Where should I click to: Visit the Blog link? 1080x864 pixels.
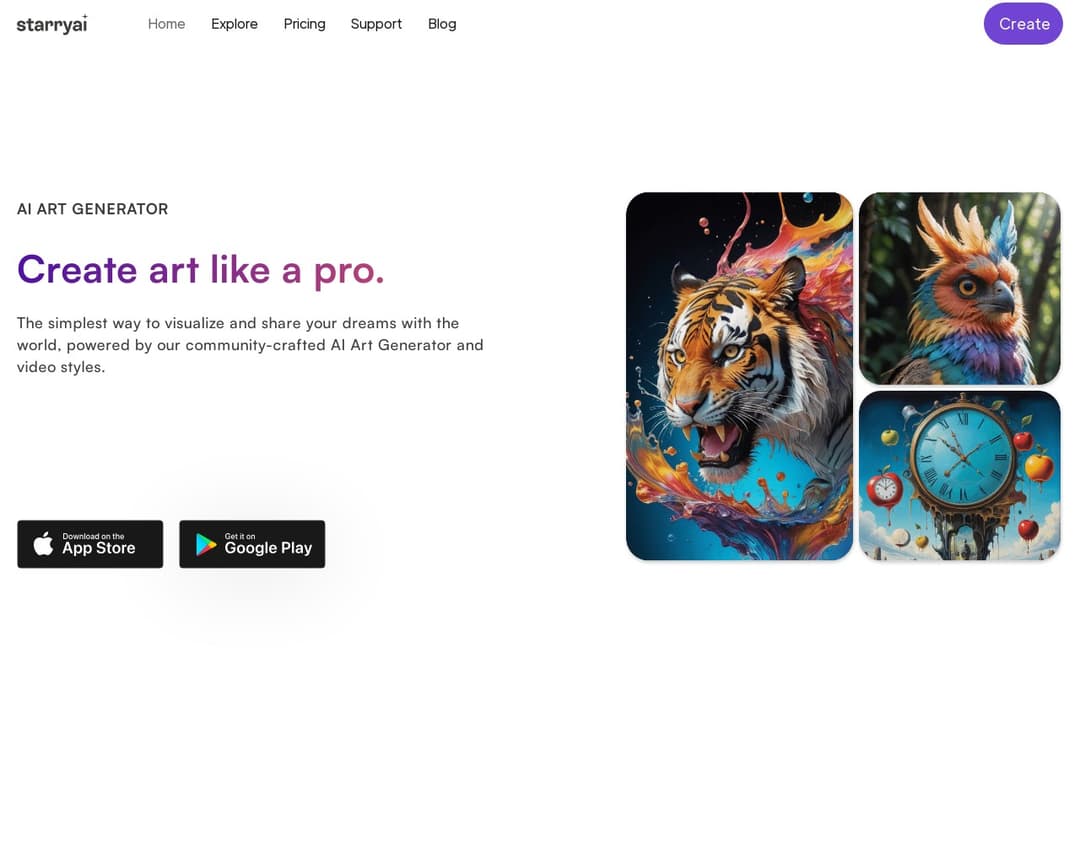pos(442,24)
